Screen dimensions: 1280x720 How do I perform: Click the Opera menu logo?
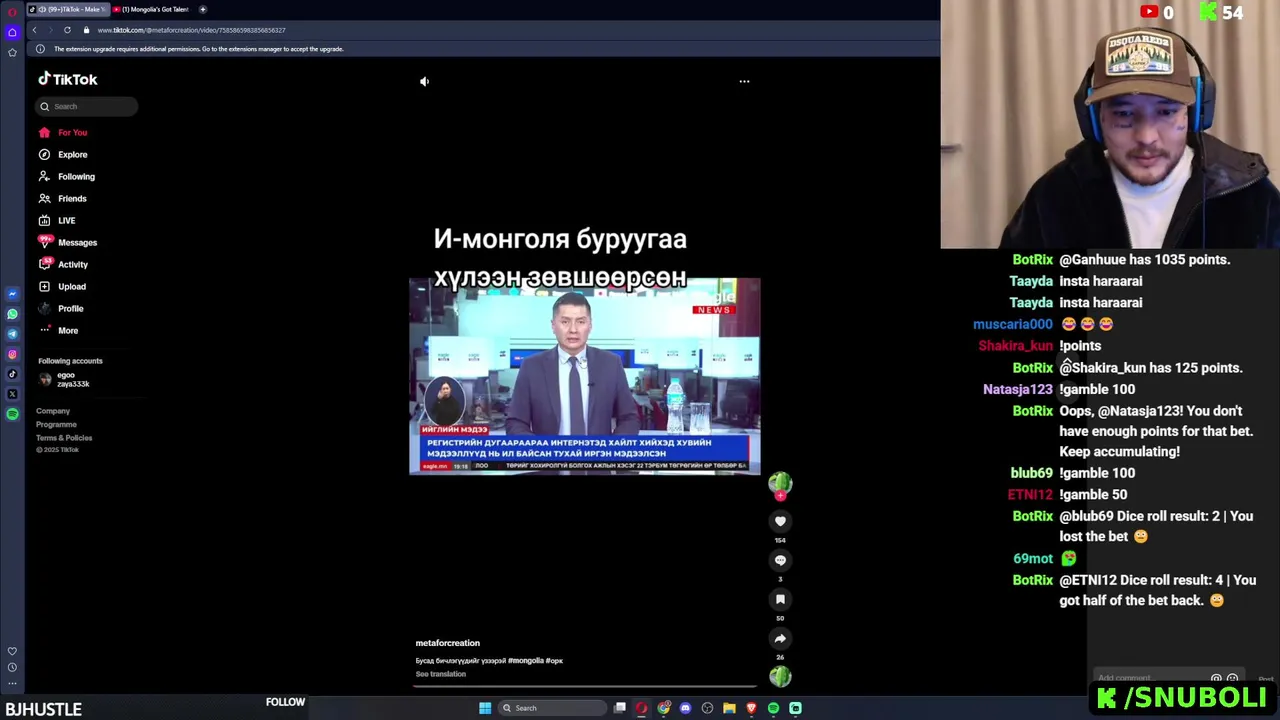(12, 11)
